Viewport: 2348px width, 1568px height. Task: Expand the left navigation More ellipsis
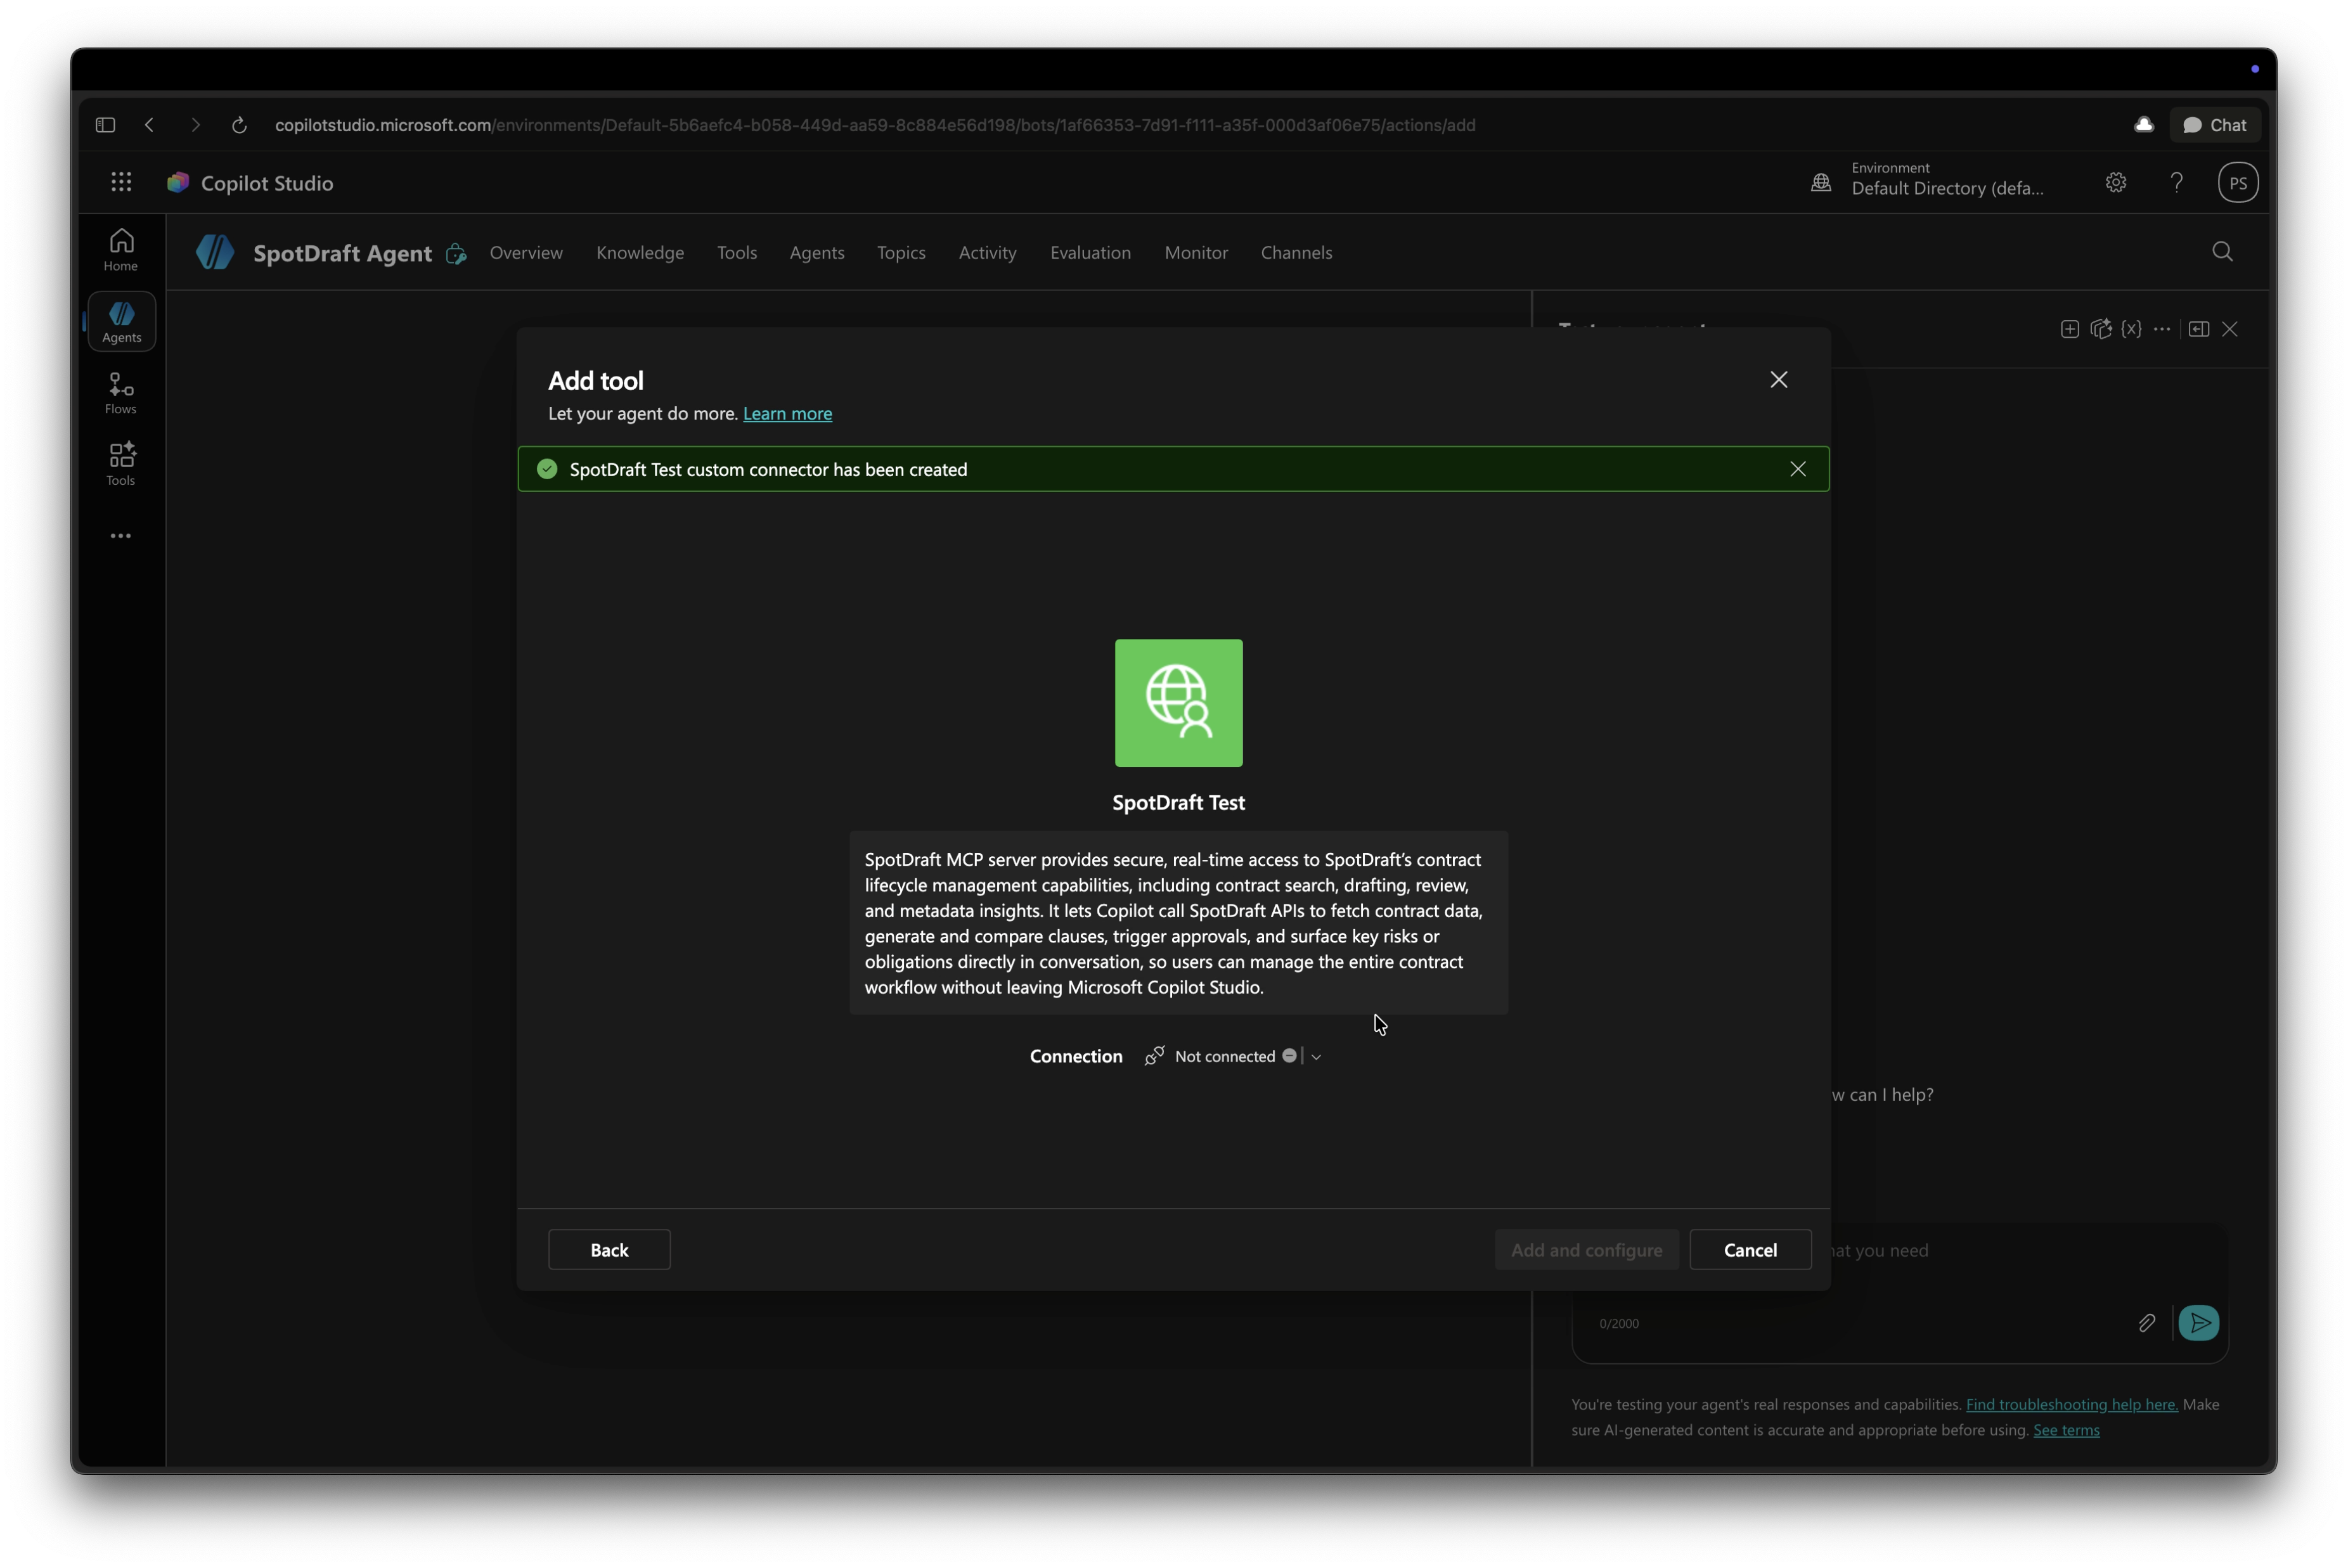pos(121,536)
